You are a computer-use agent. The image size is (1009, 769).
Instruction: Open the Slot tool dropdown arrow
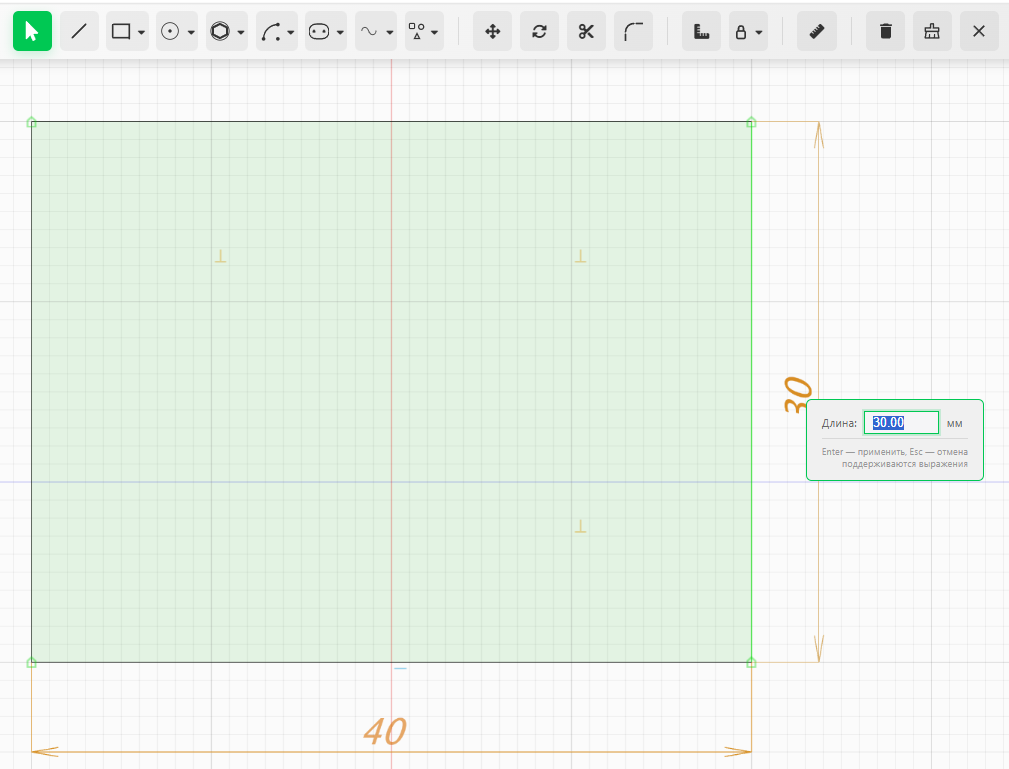(x=340, y=32)
